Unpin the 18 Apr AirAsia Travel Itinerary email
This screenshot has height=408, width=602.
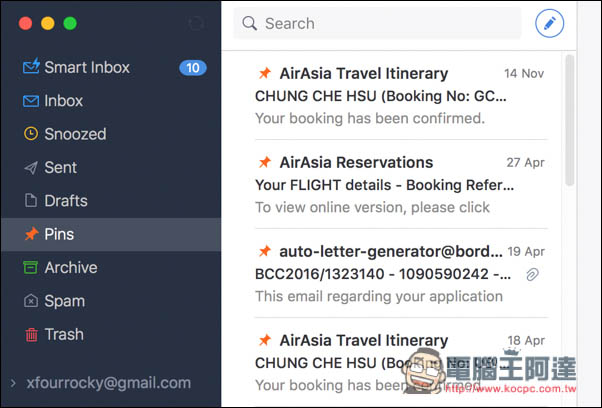265,340
